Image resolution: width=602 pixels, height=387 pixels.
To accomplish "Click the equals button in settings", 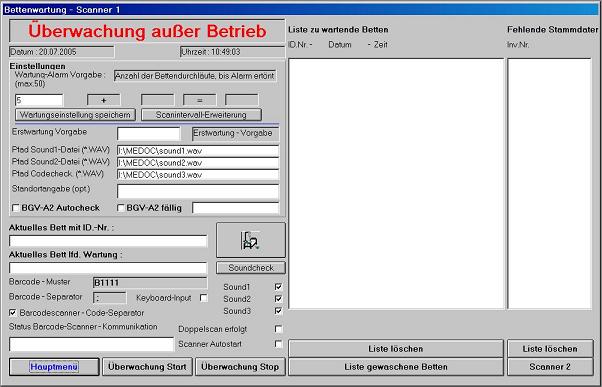I will pyautogui.click(x=200, y=100).
